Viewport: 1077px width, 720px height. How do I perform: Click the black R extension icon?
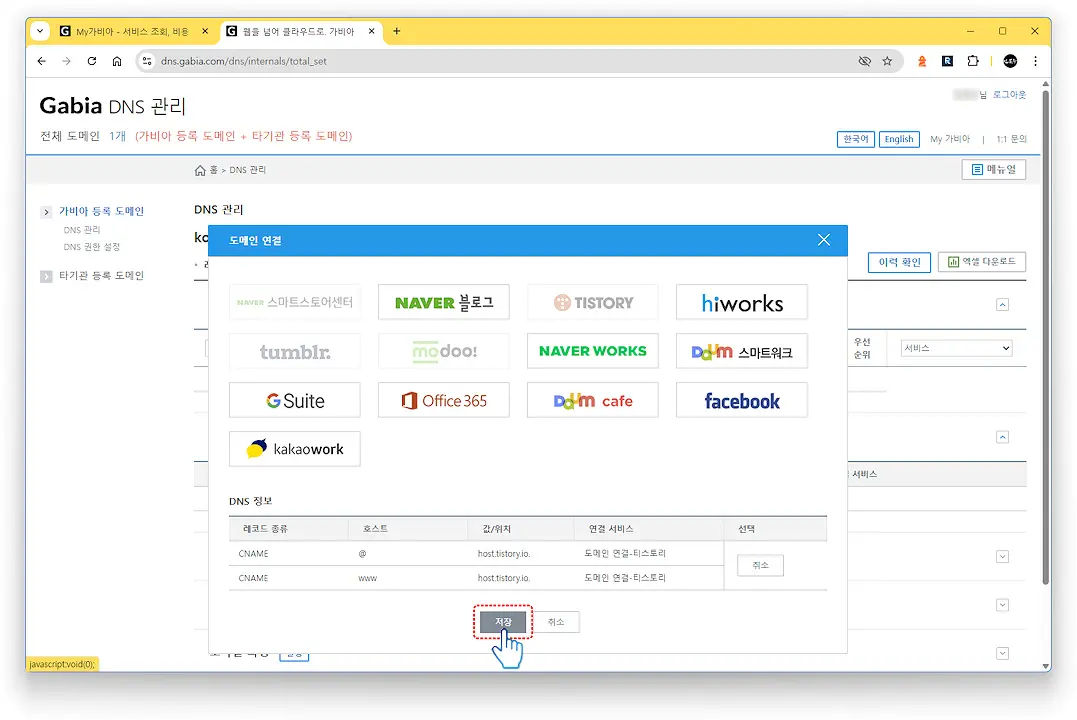[947, 61]
